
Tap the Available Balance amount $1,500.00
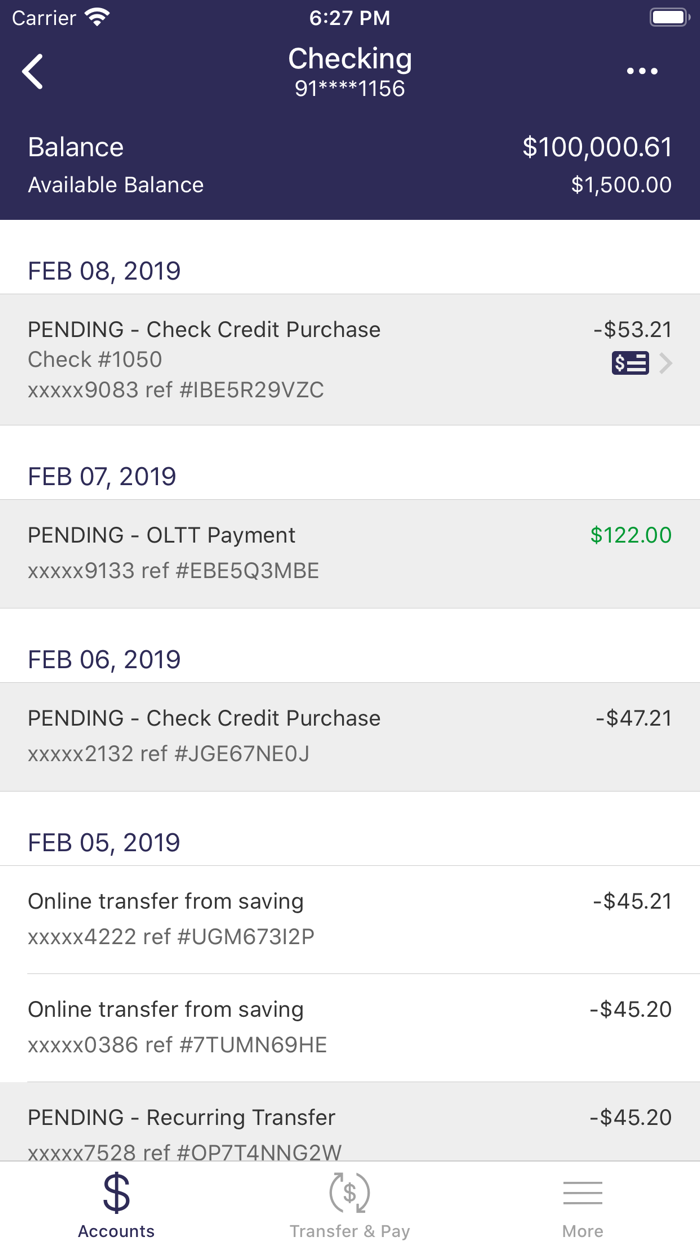click(x=621, y=184)
